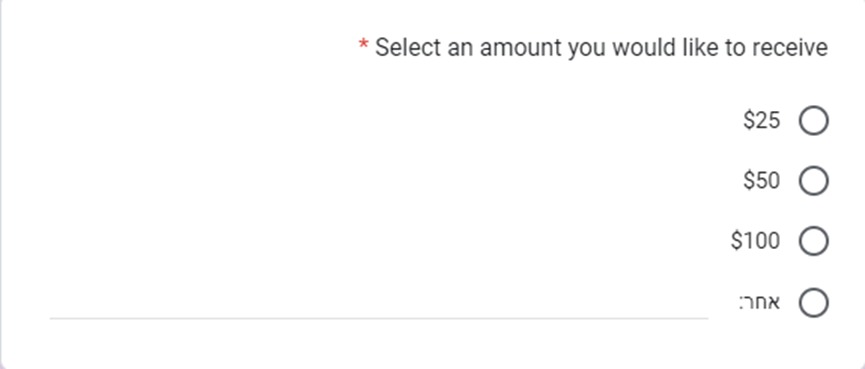Viewport: 865px width, 369px height.
Task: Select the אחר (other) radio button
Action: 814,303
